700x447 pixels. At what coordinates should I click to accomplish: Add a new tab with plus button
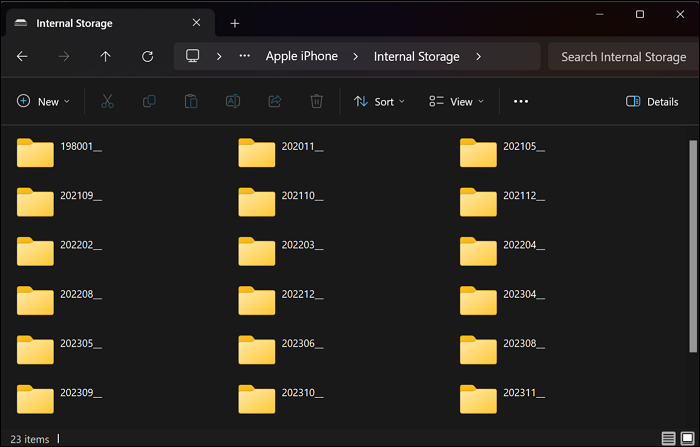(235, 23)
